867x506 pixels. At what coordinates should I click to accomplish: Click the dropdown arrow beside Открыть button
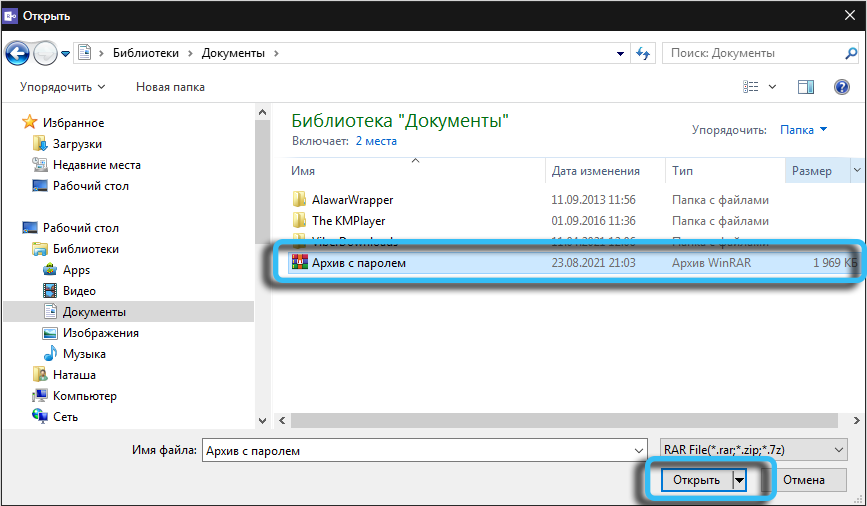pyautogui.click(x=739, y=480)
